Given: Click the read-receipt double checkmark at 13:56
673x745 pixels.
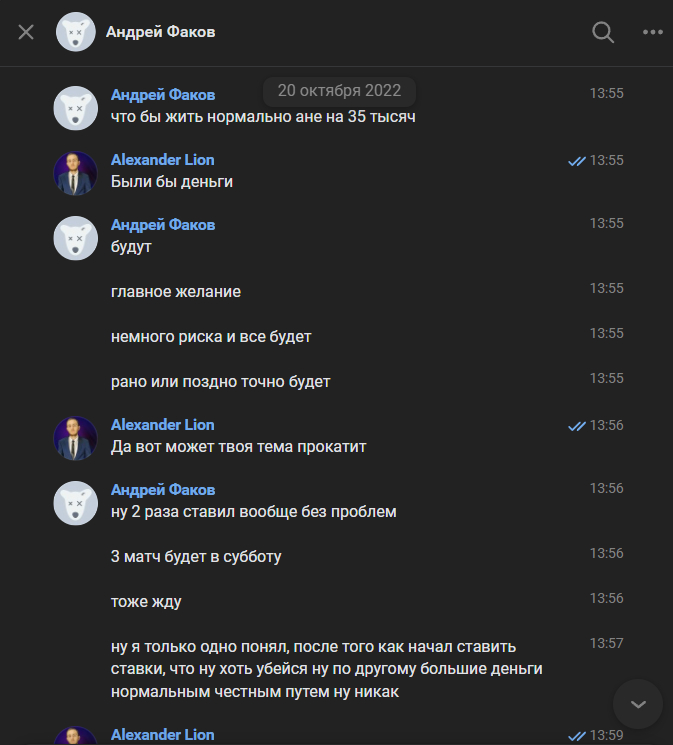Looking at the screenshot, I should (x=576, y=426).
